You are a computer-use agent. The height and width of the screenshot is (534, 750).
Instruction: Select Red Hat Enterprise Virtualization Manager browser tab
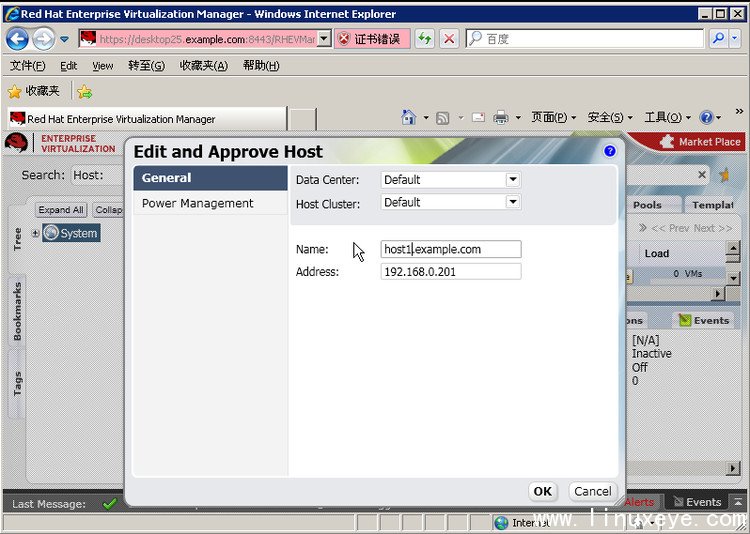point(147,119)
